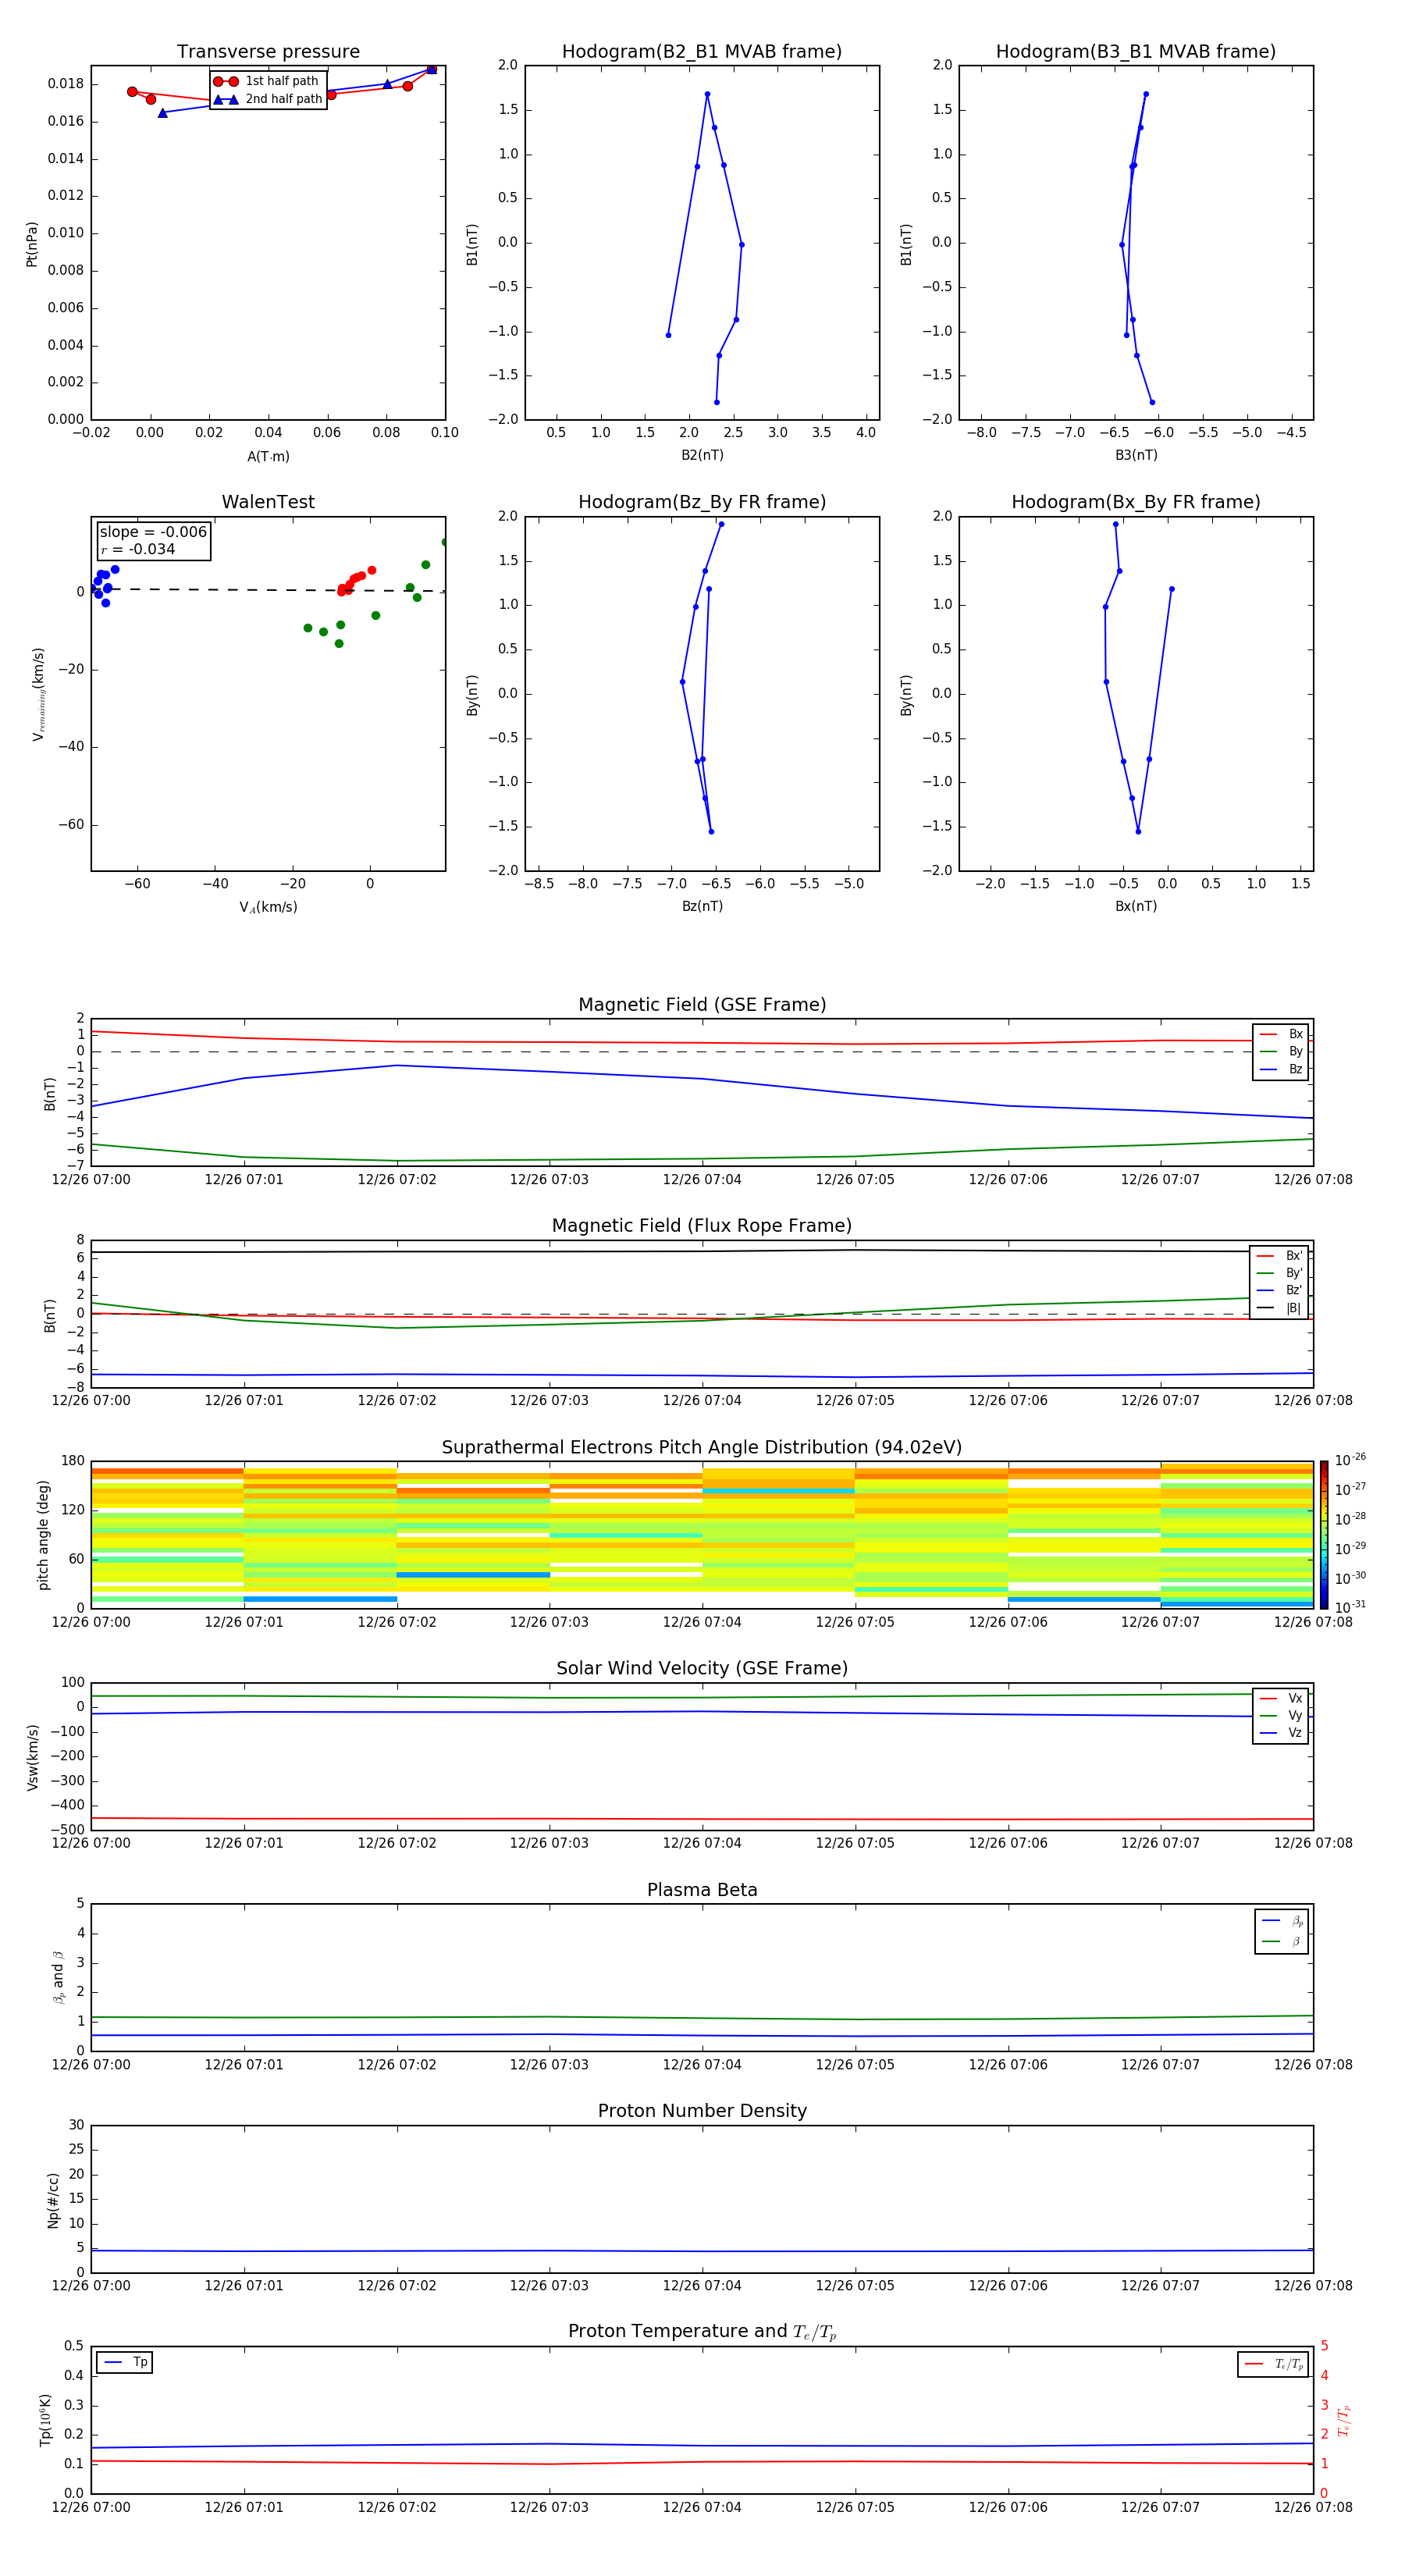
Task: Select Bz' in flux rope frame legend
Action: click(x=1279, y=1290)
